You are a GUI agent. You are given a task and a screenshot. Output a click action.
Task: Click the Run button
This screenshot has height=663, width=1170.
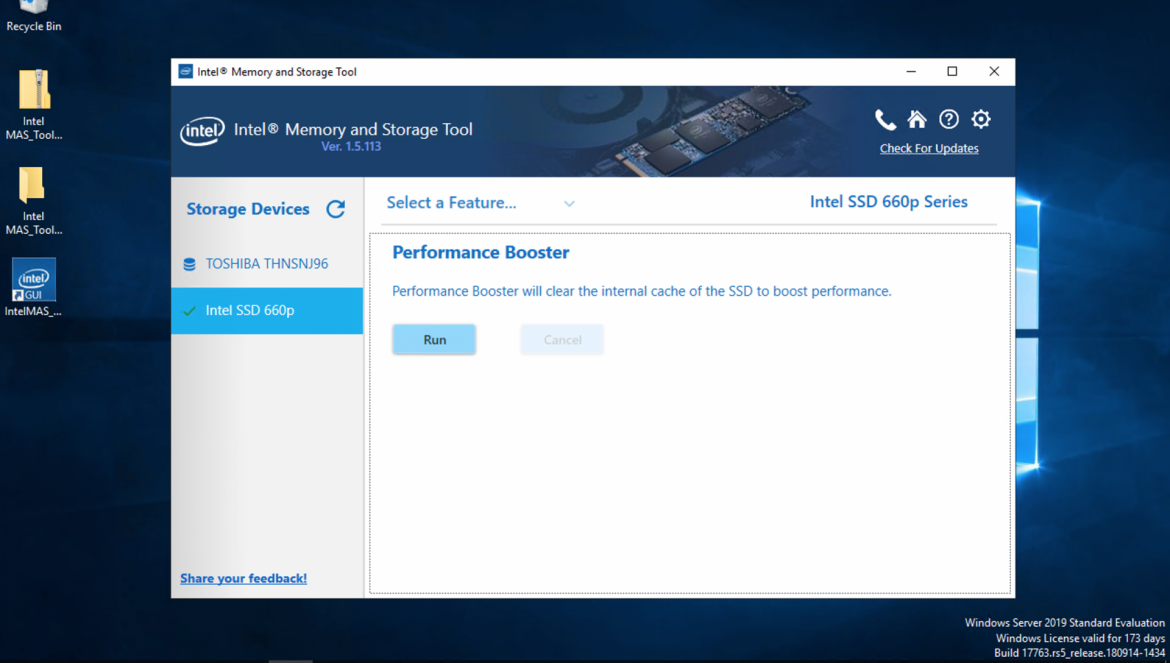pos(434,339)
